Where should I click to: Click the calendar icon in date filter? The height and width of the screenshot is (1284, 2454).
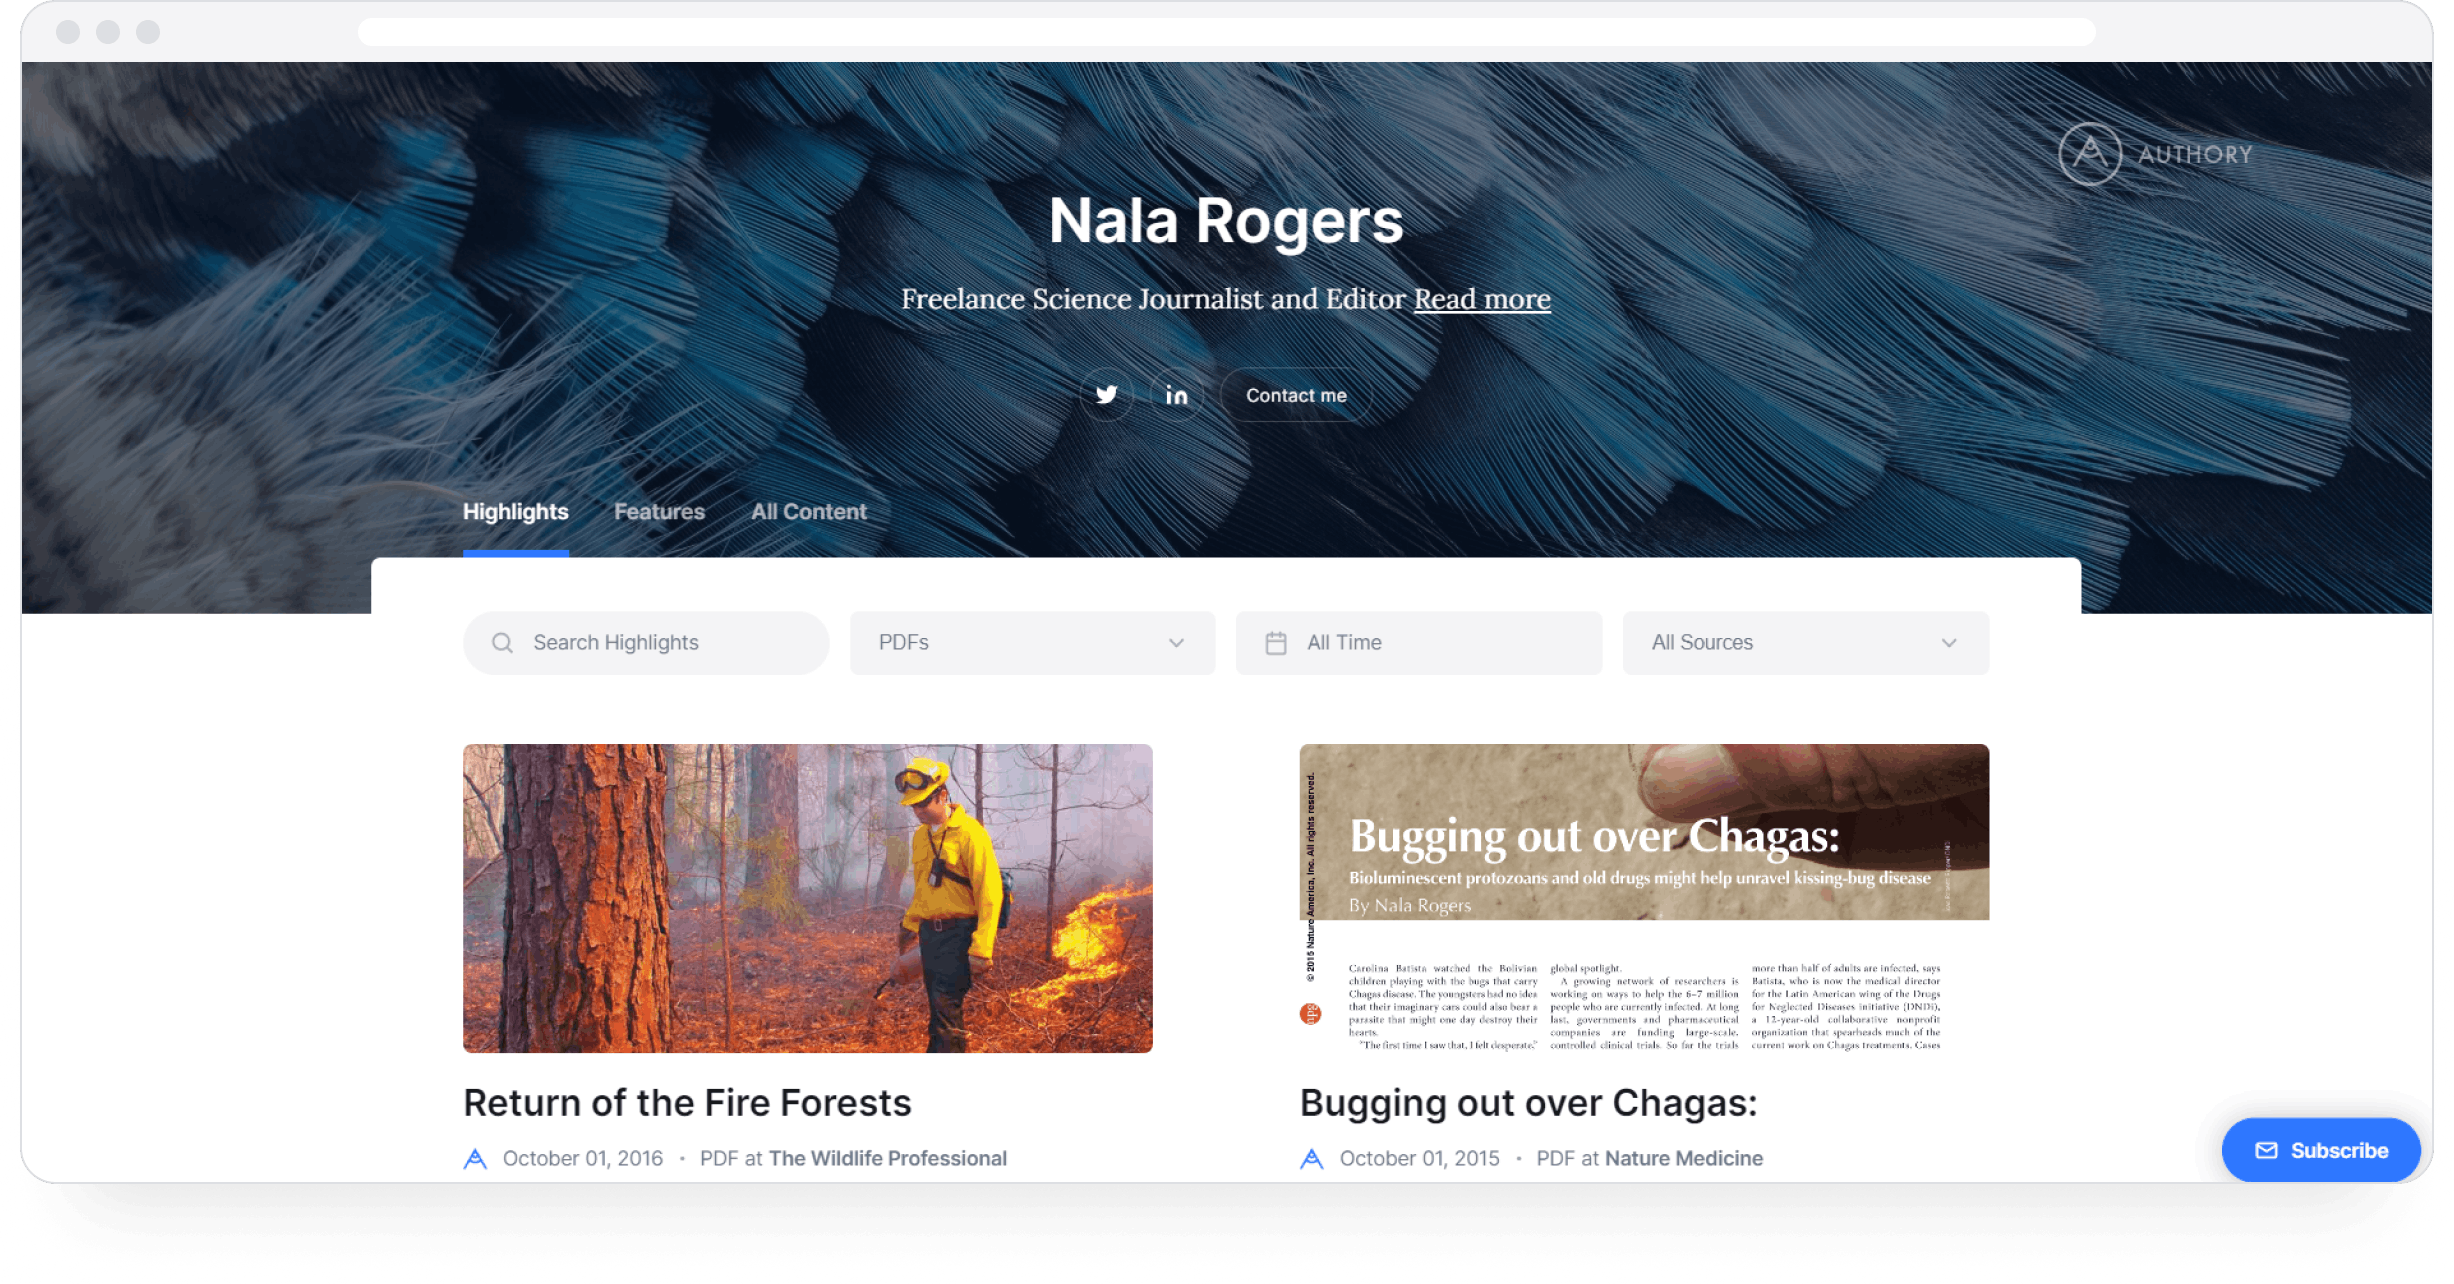(x=1277, y=641)
